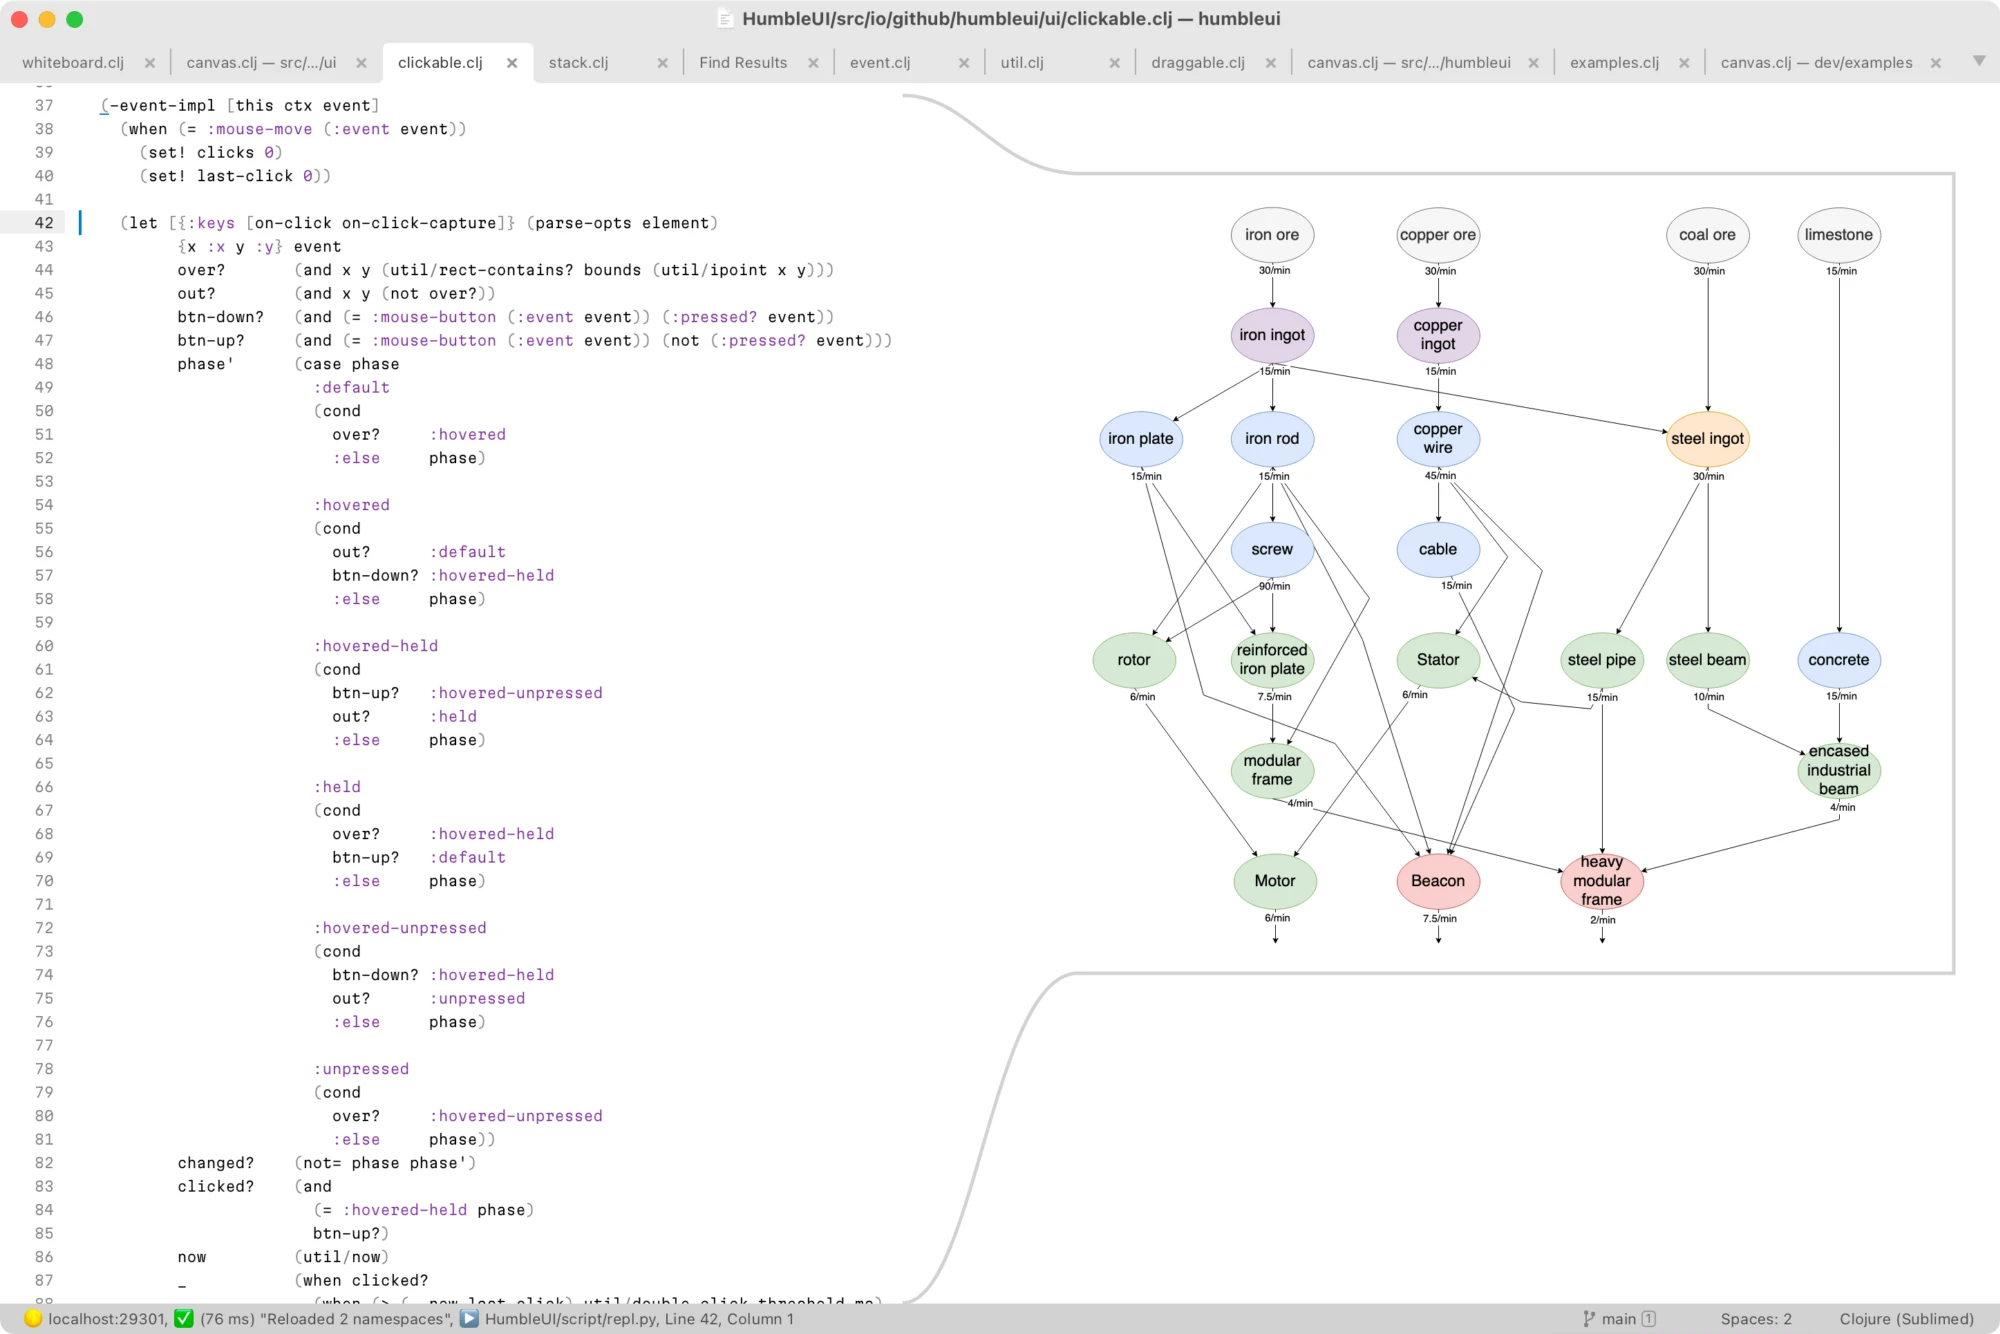Click the steel ingot orange node
Screen dimensions: 2000x1334
(x=1707, y=439)
